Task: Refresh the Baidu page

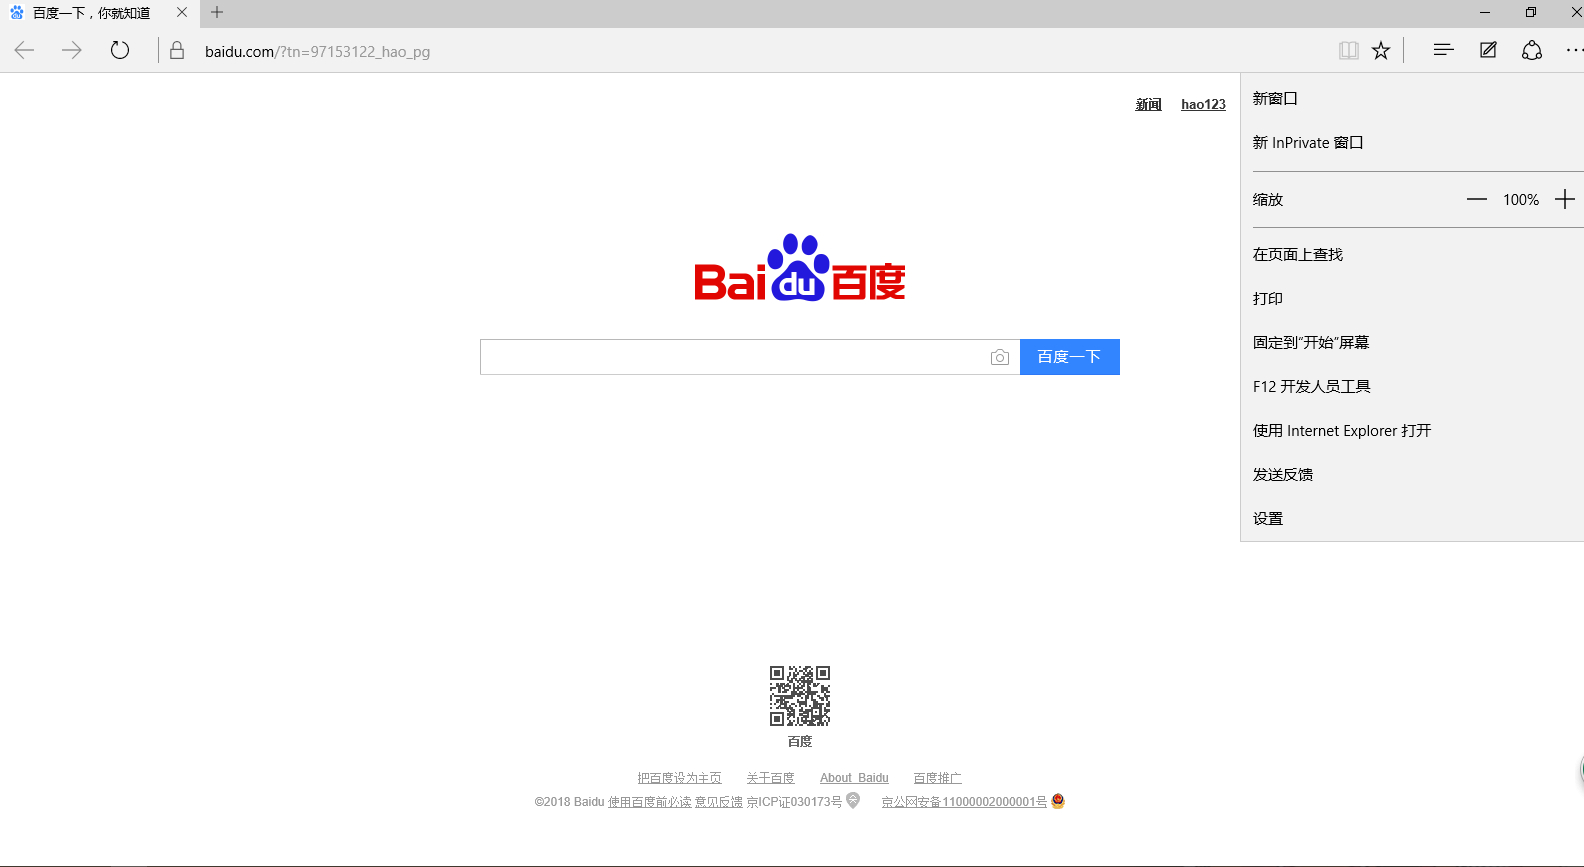Action: (120, 50)
